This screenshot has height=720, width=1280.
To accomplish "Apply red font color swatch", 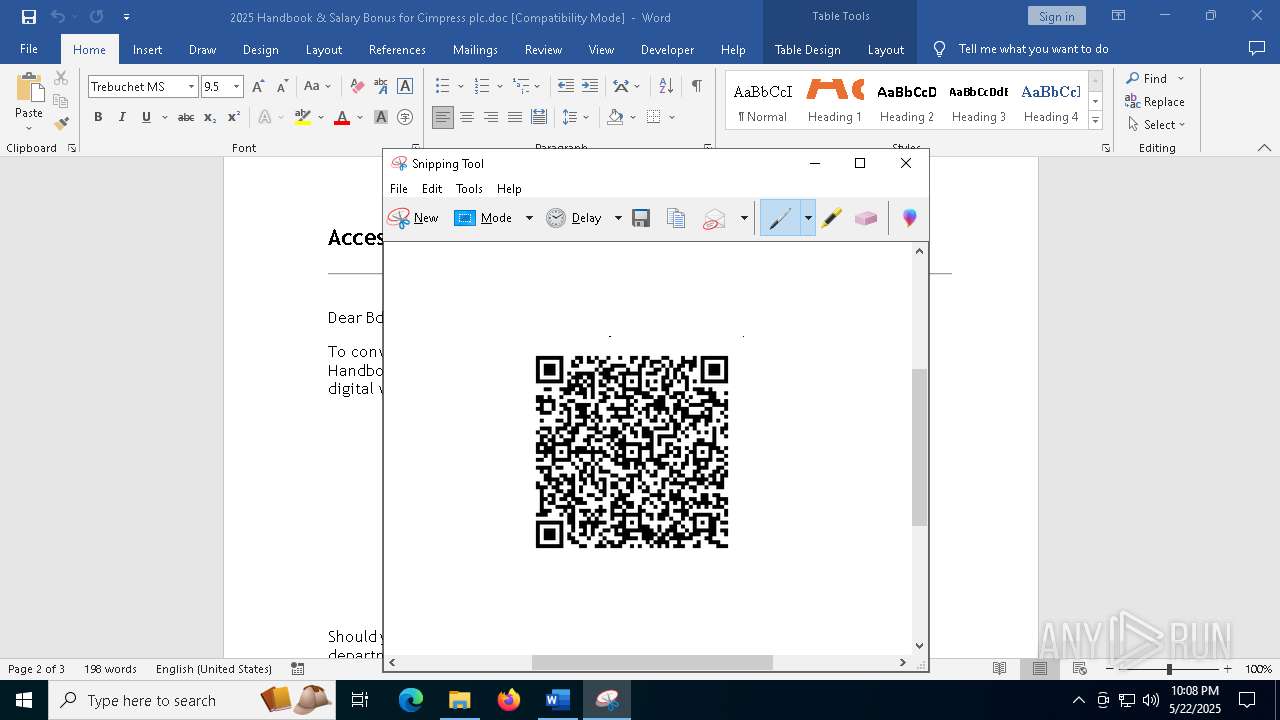I will (x=342, y=117).
